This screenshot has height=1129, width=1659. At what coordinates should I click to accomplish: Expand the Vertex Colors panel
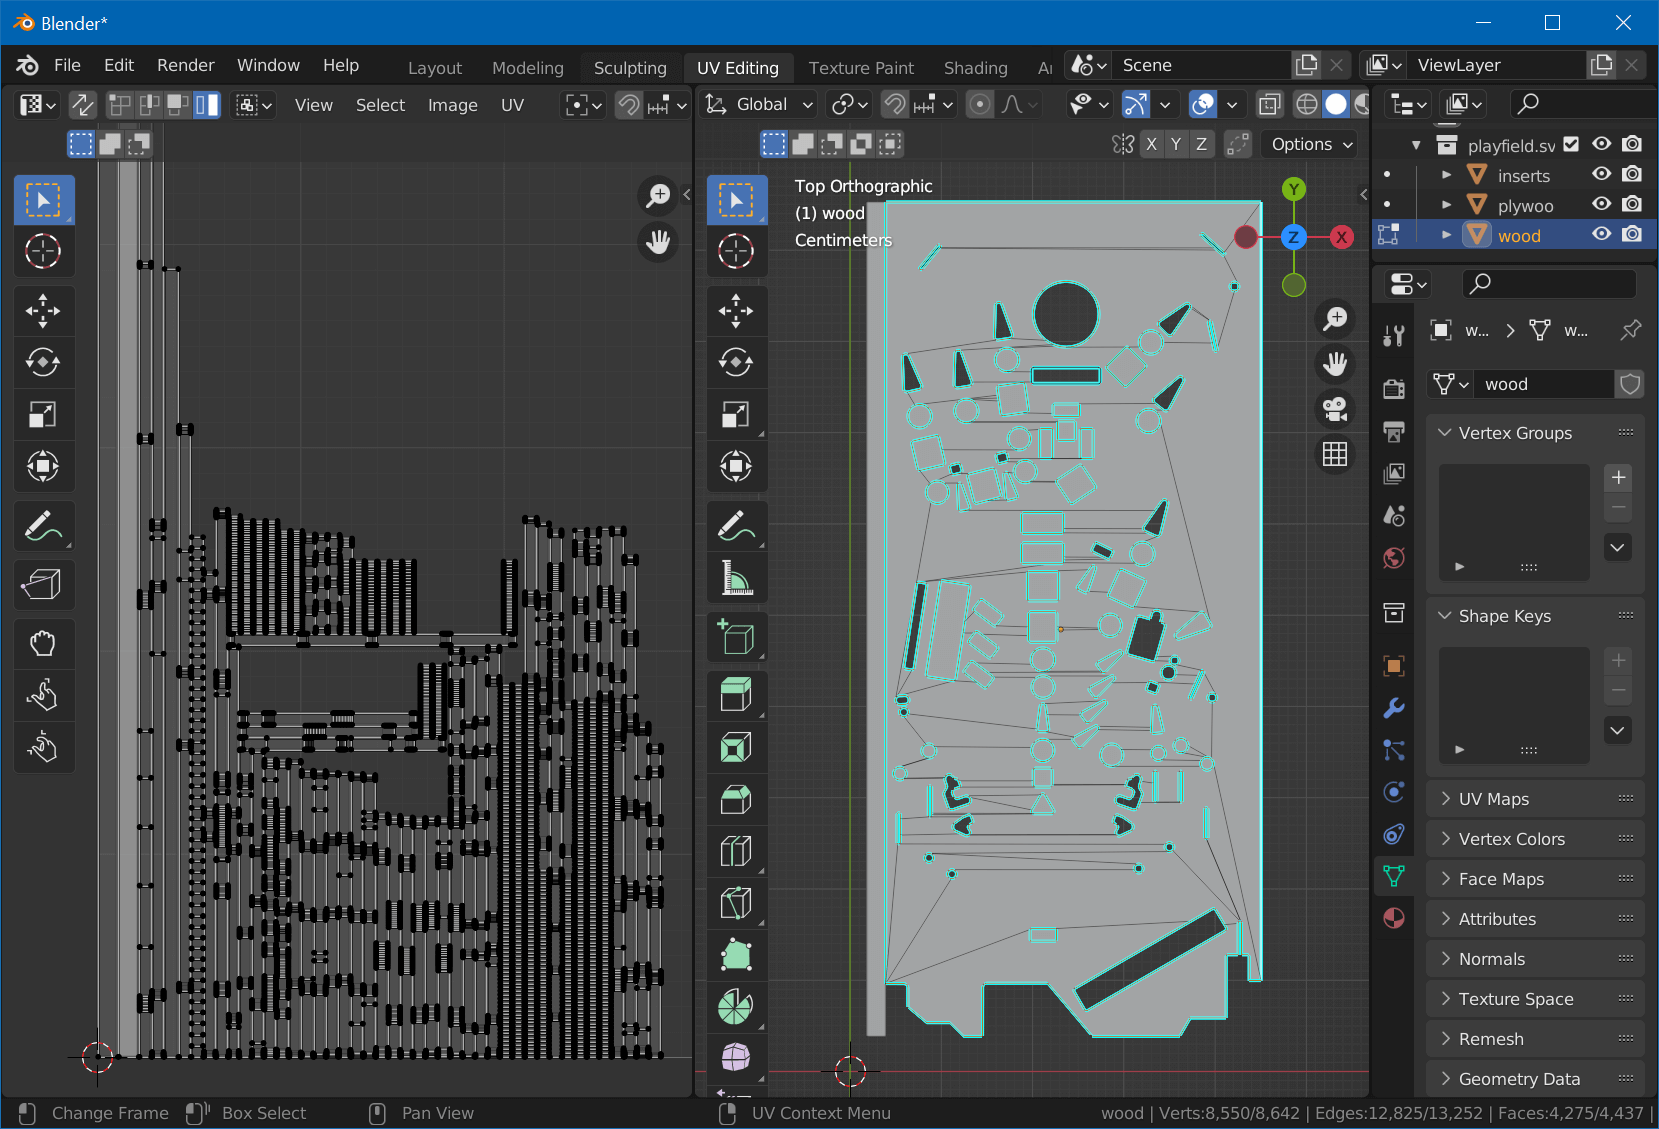click(1535, 838)
